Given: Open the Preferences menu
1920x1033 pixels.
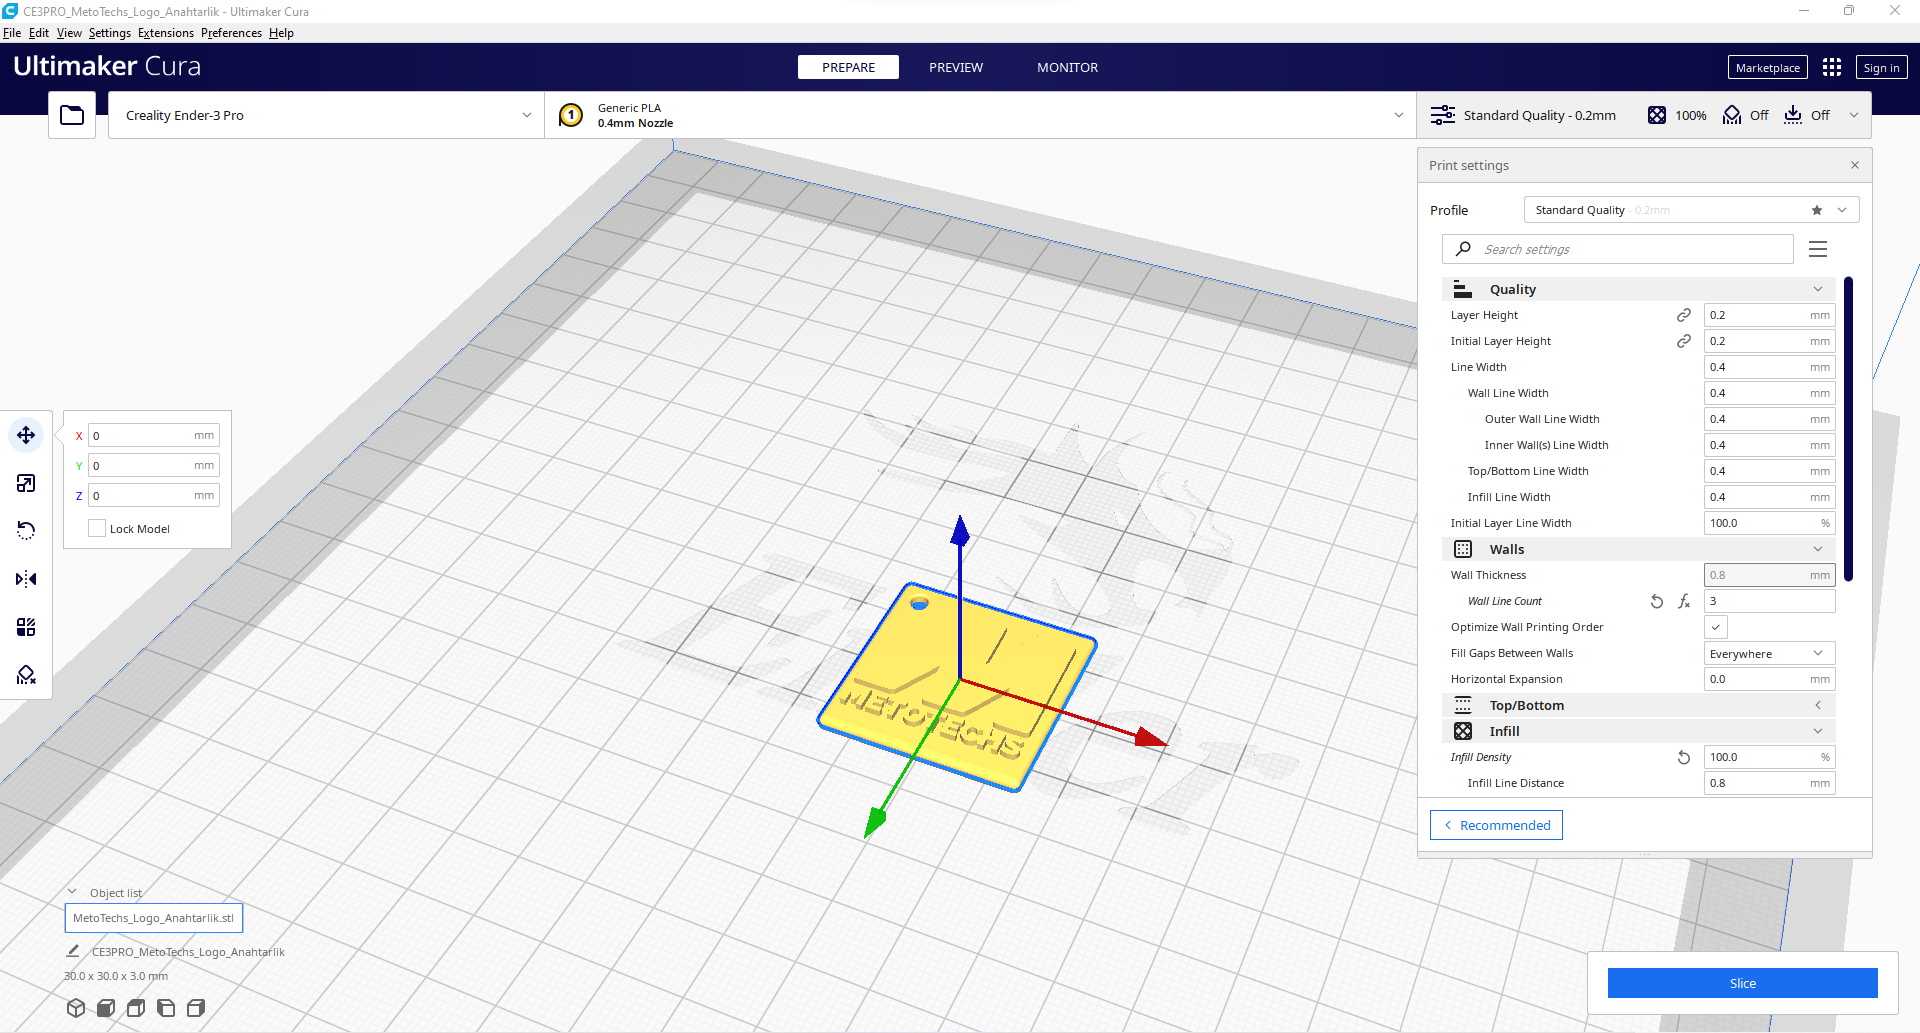Looking at the screenshot, I should pyautogui.click(x=231, y=32).
